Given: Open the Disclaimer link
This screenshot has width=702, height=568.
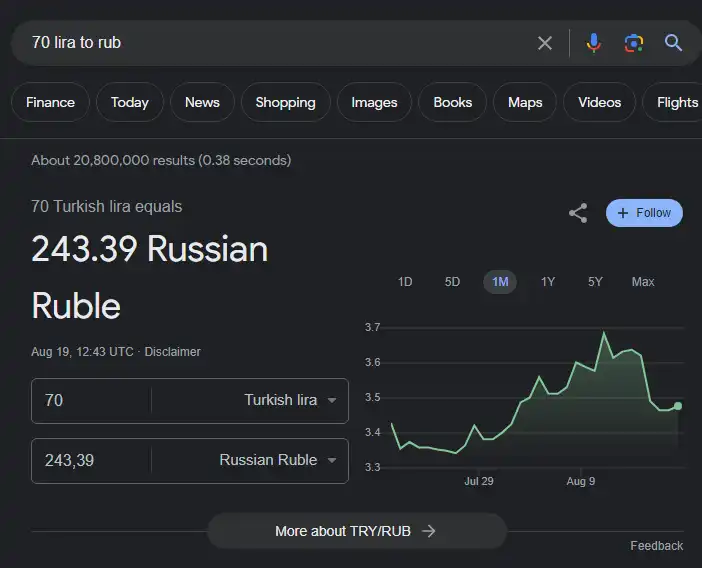Looking at the screenshot, I should point(173,352).
